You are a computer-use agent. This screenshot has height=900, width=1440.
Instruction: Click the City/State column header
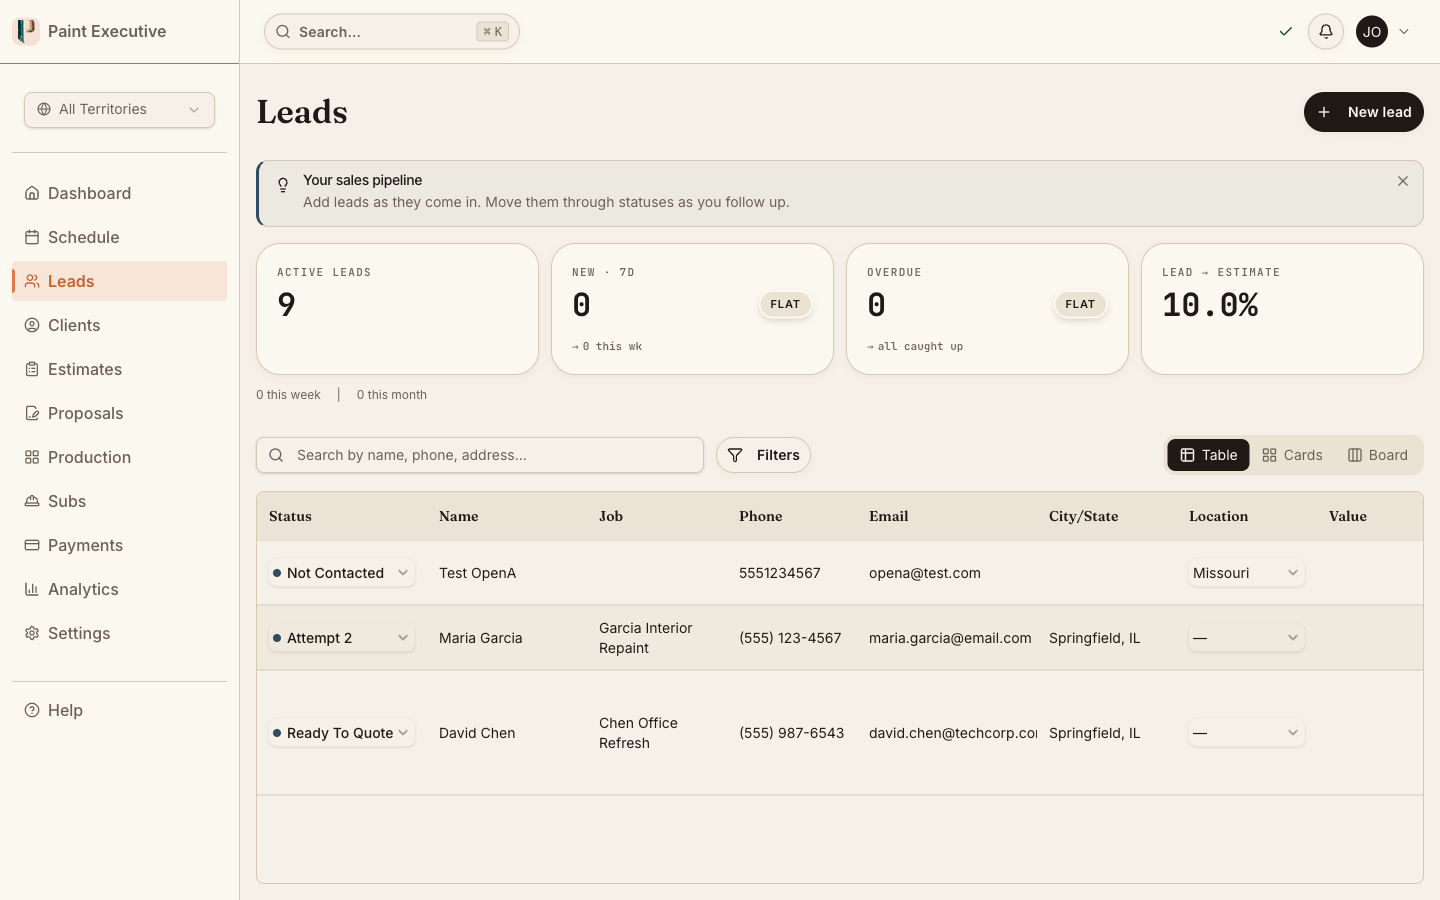[x=1084, y=517]
